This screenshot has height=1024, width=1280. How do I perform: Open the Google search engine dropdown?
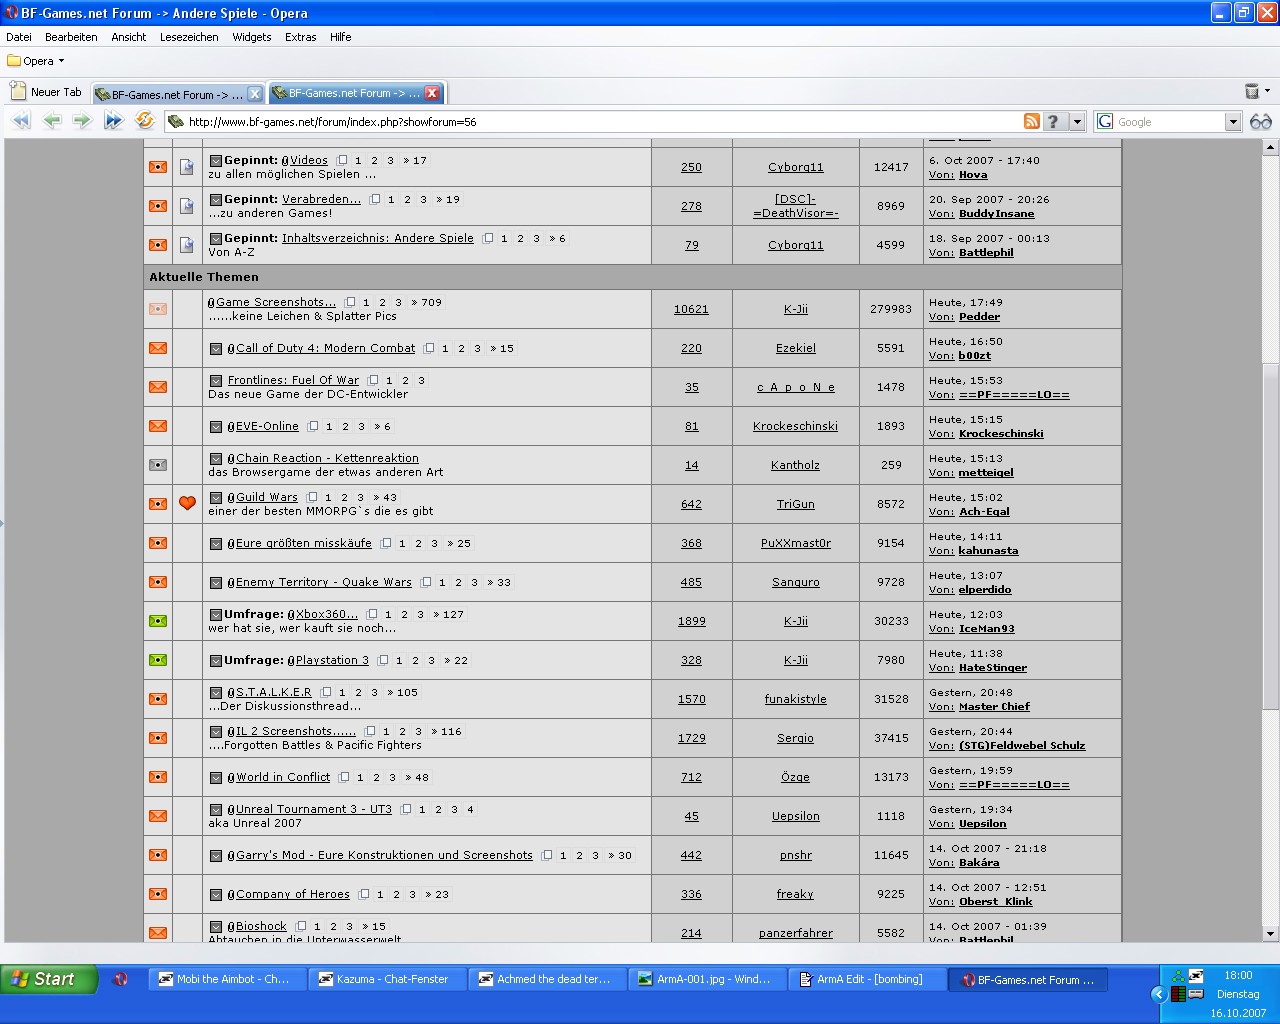point(1233,121)
